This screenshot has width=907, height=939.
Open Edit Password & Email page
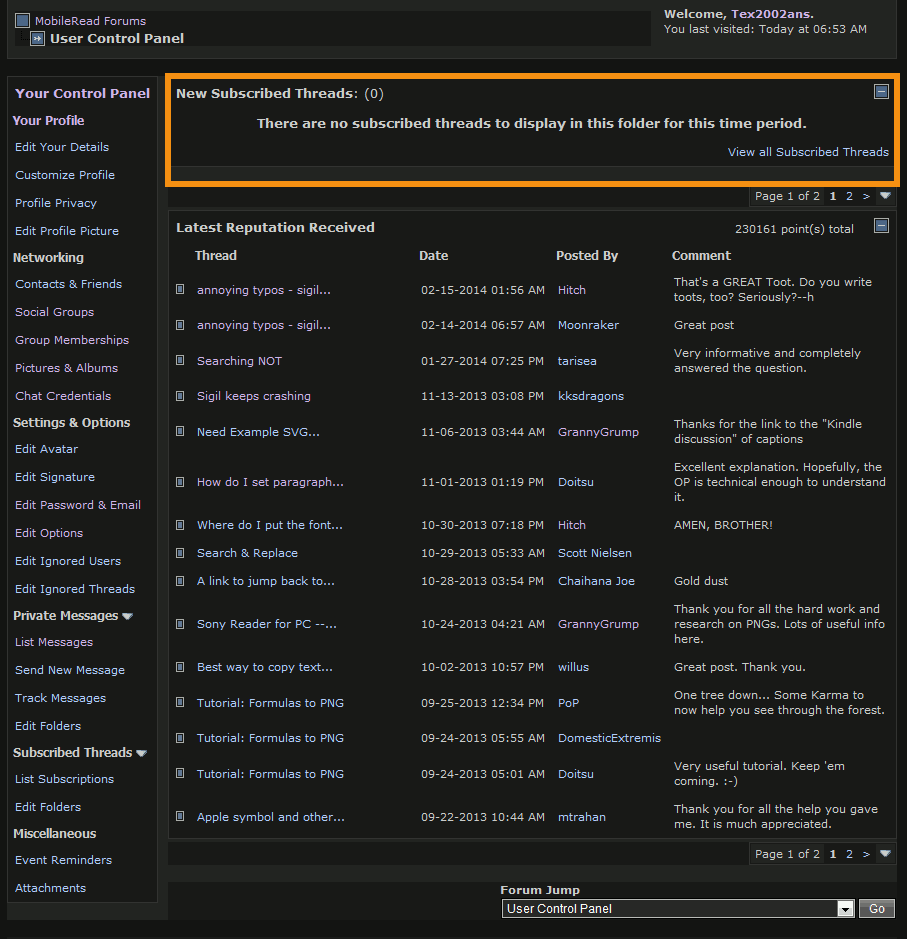click(78, 505)
